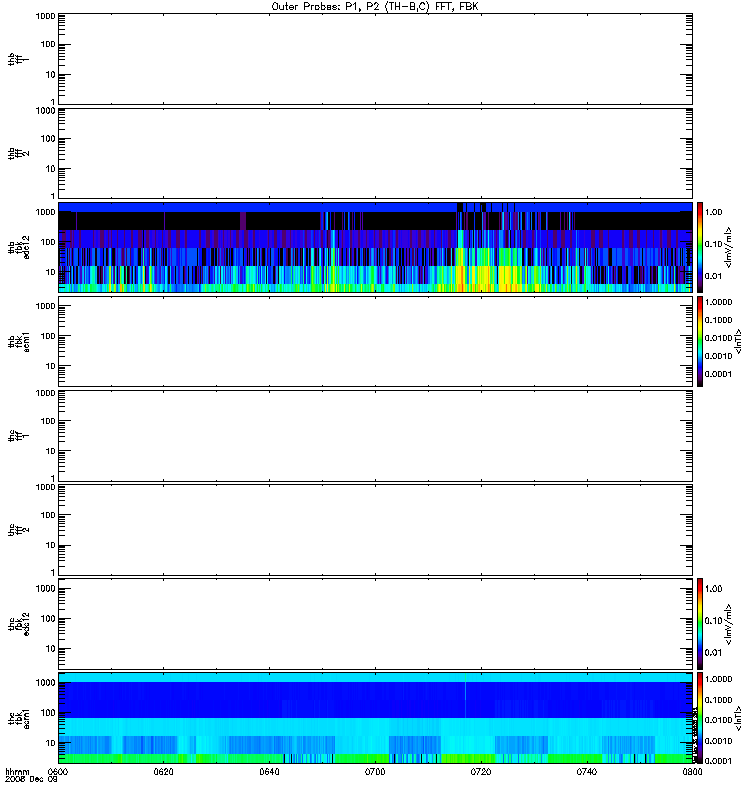
Task: Select the 'thb fbk scm1' panel label
Action: click(x=18, y=341)
